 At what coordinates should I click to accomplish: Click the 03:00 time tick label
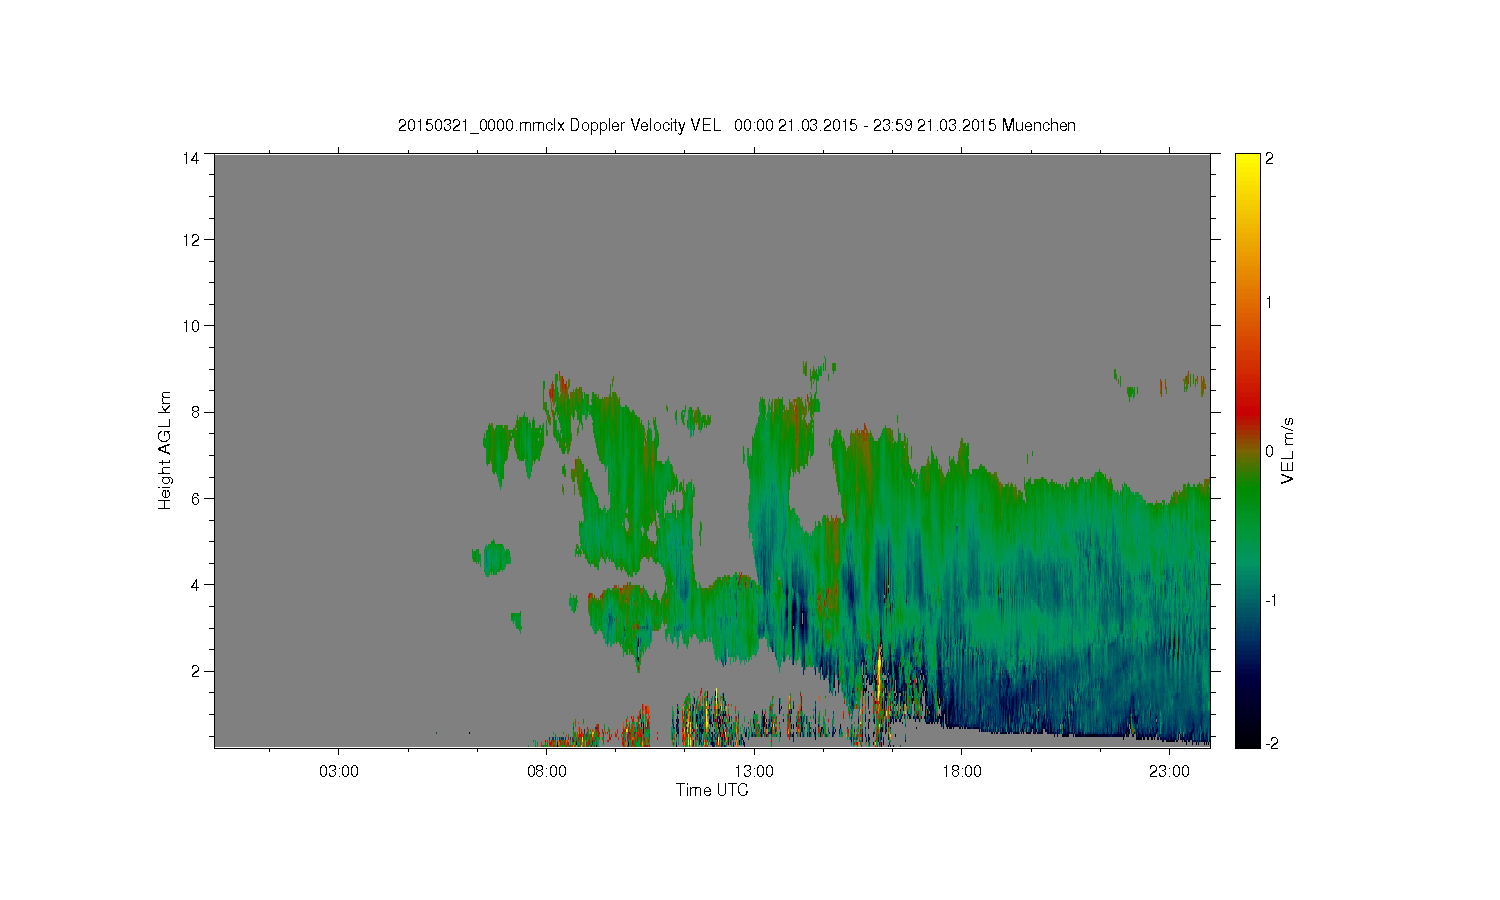[x=339, y=772]
